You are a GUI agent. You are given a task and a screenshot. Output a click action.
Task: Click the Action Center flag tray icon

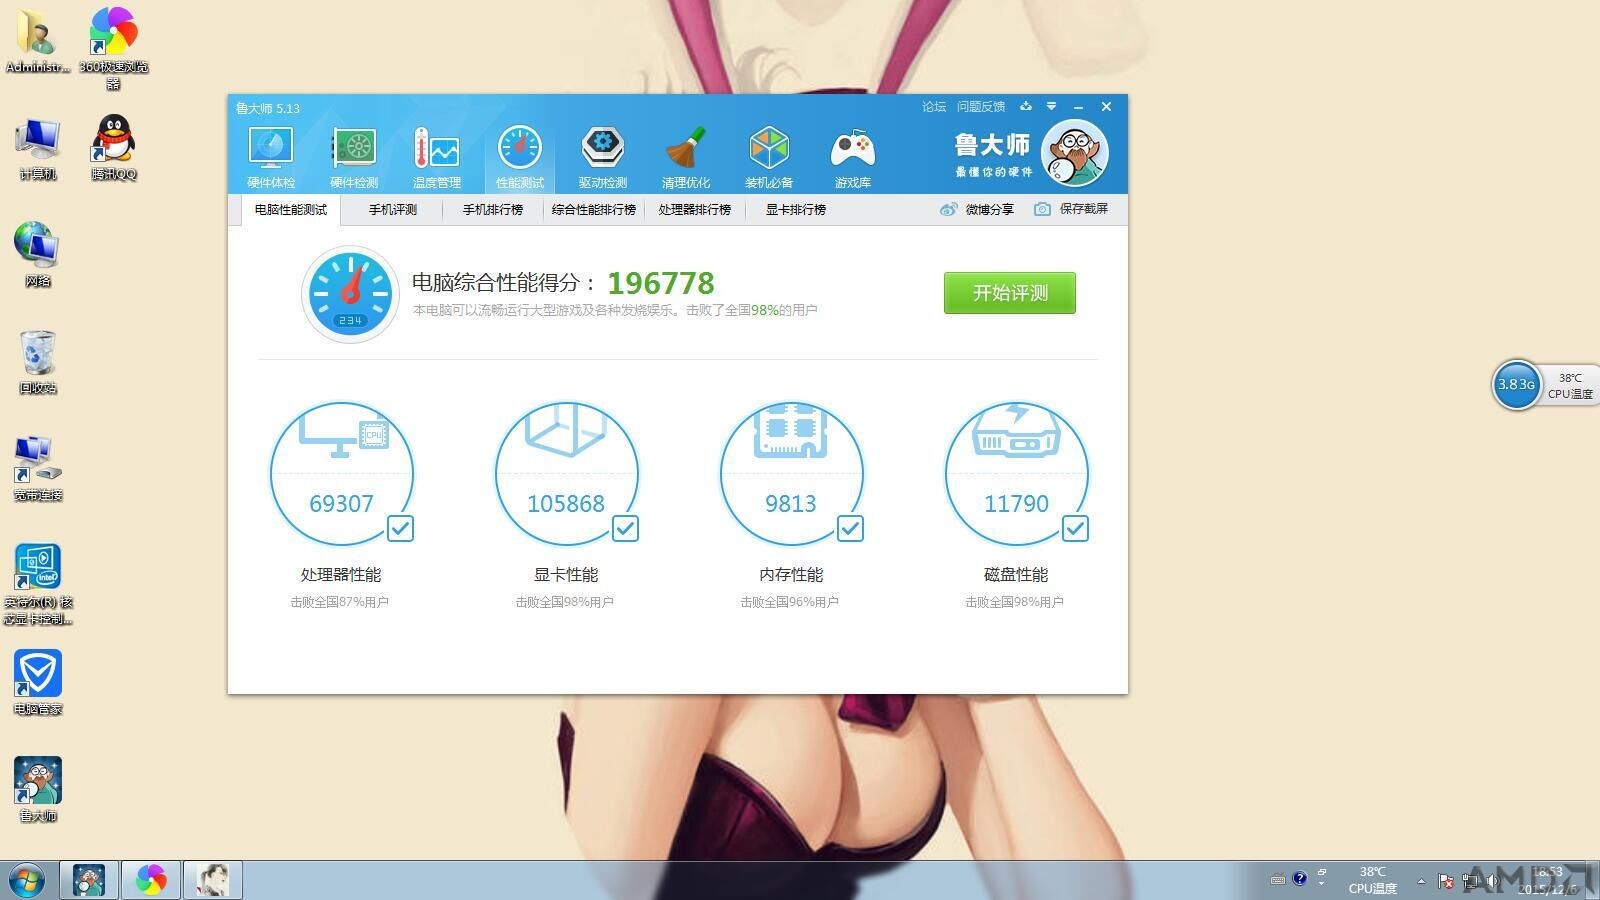[1446, 881]
